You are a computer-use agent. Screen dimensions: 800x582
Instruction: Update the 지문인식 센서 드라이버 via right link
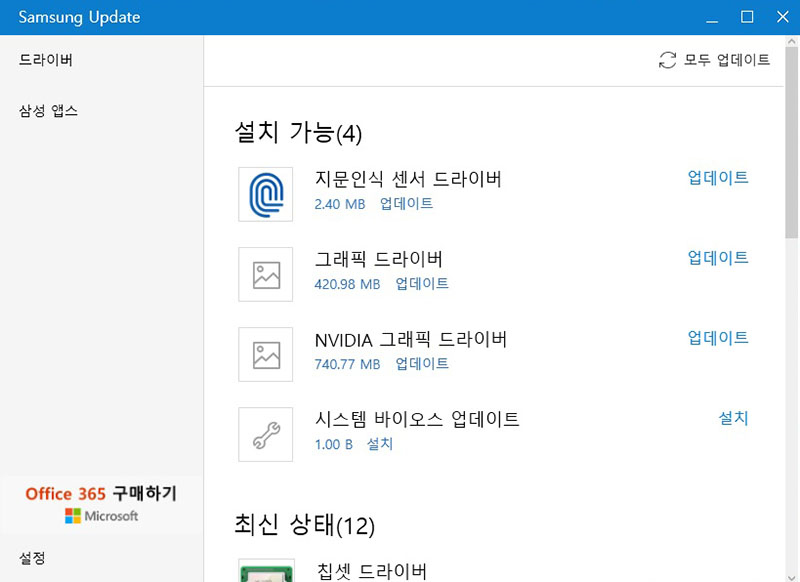click(718, 178)
